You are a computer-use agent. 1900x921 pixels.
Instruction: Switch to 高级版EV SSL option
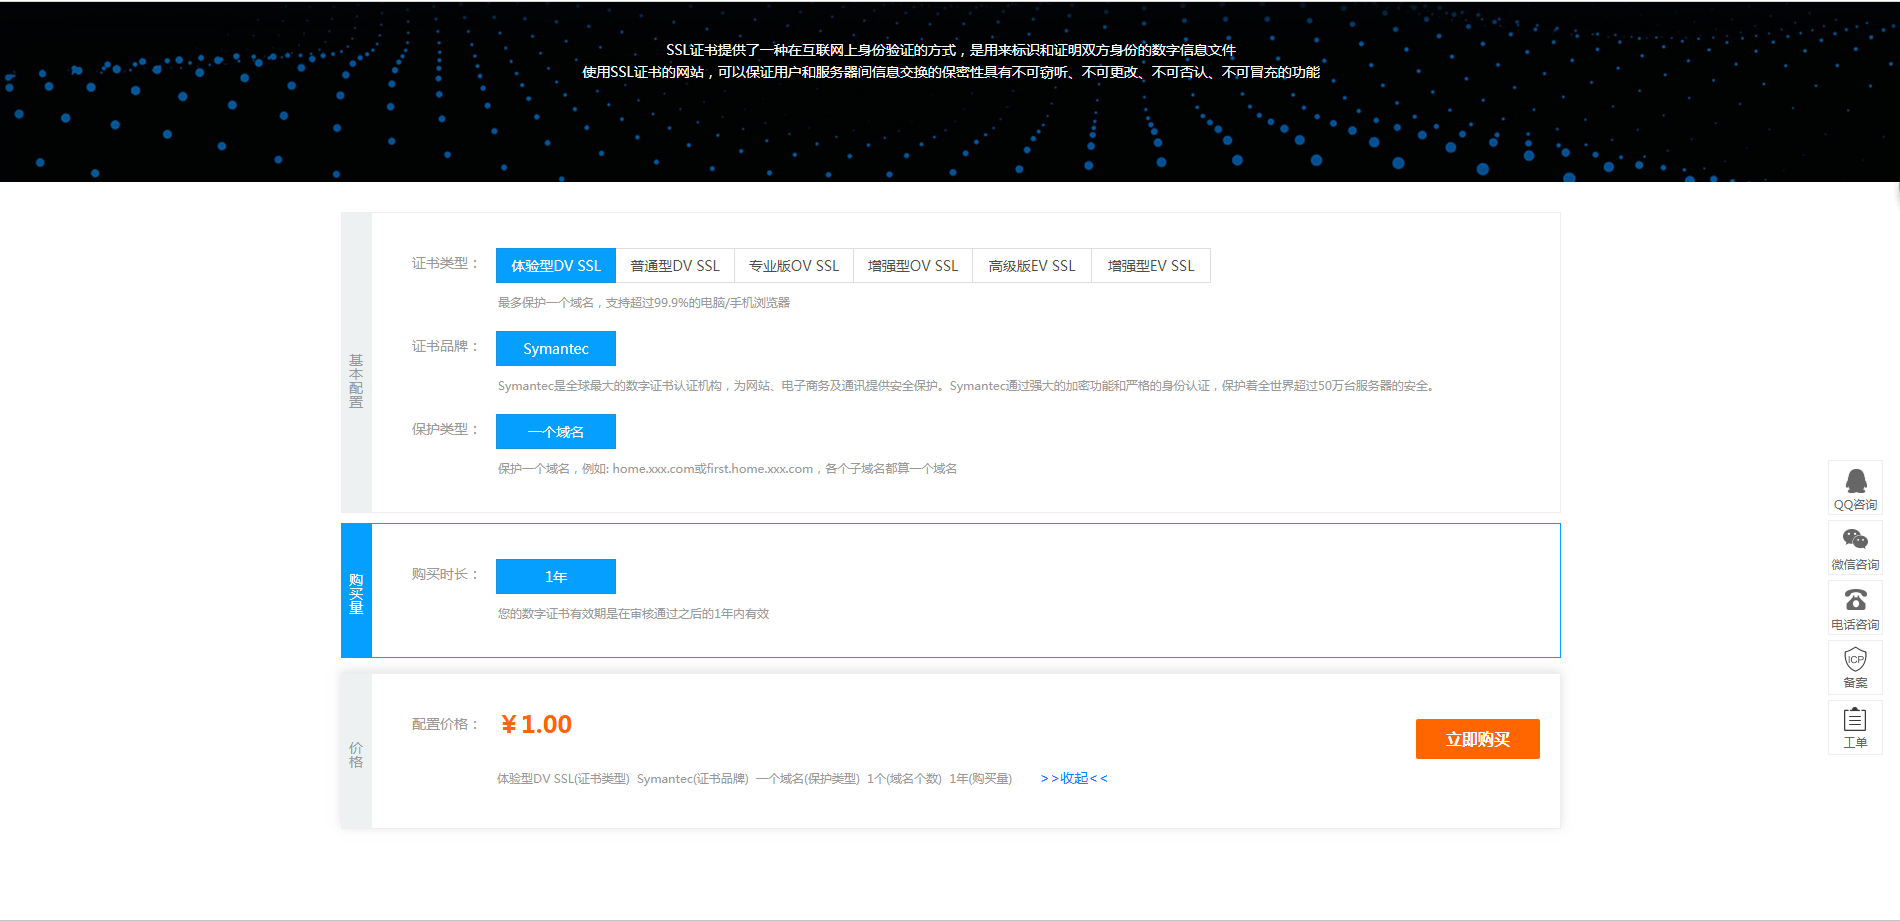point(1031,265)
